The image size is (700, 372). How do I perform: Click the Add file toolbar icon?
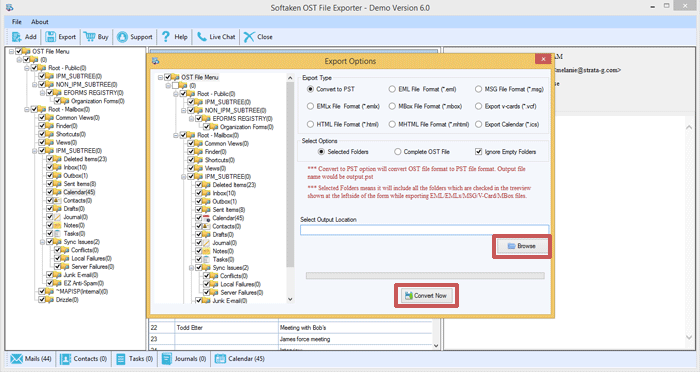tap(17, 37)
